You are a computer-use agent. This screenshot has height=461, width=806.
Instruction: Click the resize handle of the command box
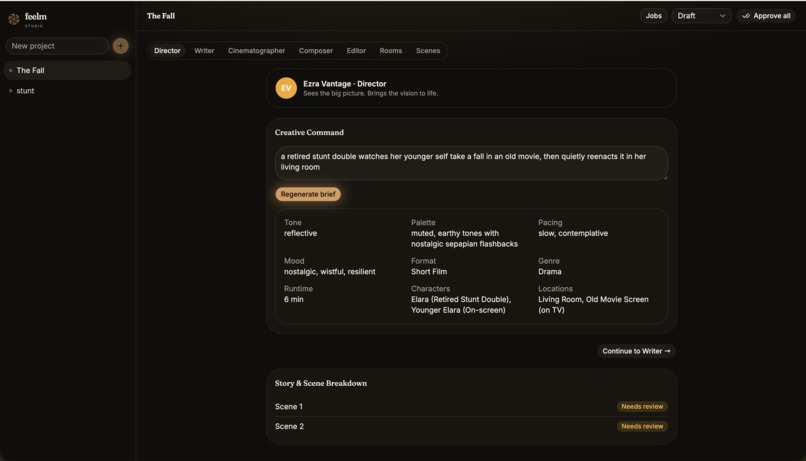665,177
